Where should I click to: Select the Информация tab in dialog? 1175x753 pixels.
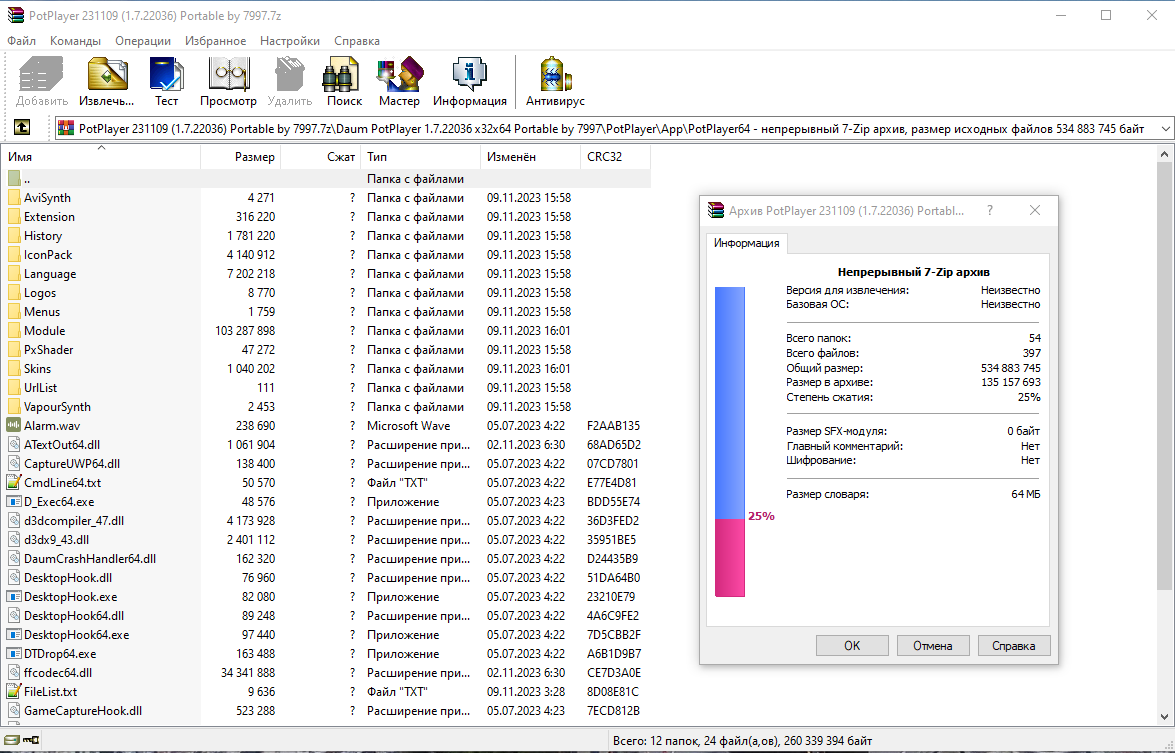(746, 243)
